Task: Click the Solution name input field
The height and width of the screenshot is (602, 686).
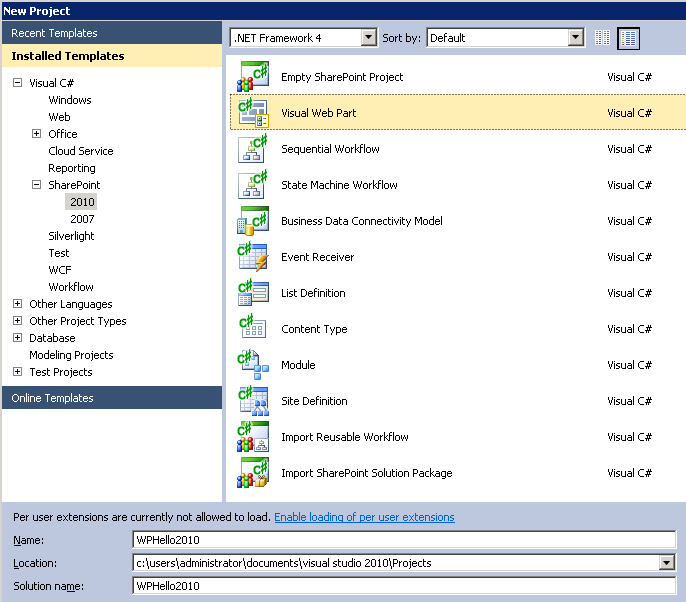Action: tap(404, 586)
